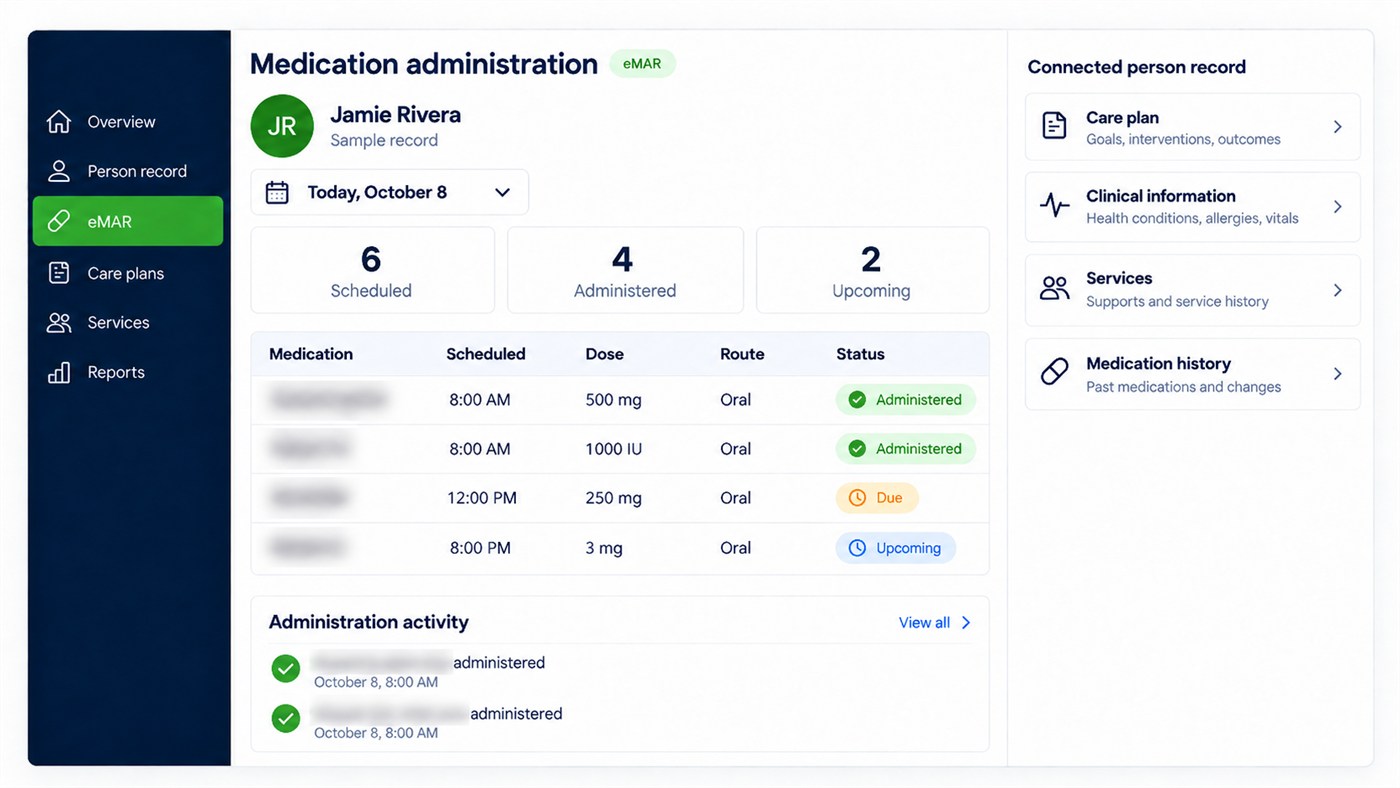The image size is (1400, 788).
Task: Click the Overview home icon
Action: (59, 121)
